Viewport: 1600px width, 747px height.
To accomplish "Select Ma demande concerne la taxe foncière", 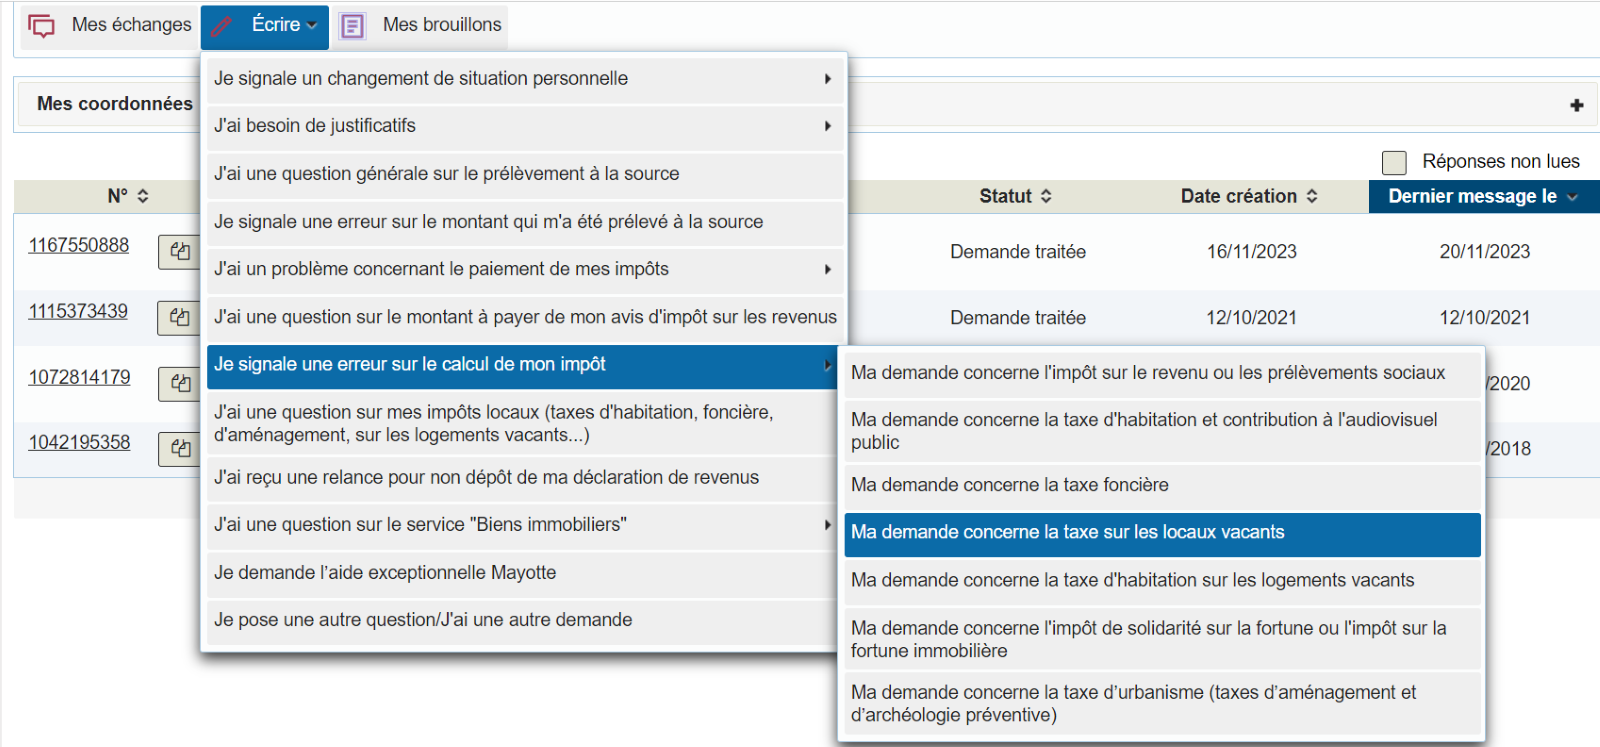I will click(1010, 485).
